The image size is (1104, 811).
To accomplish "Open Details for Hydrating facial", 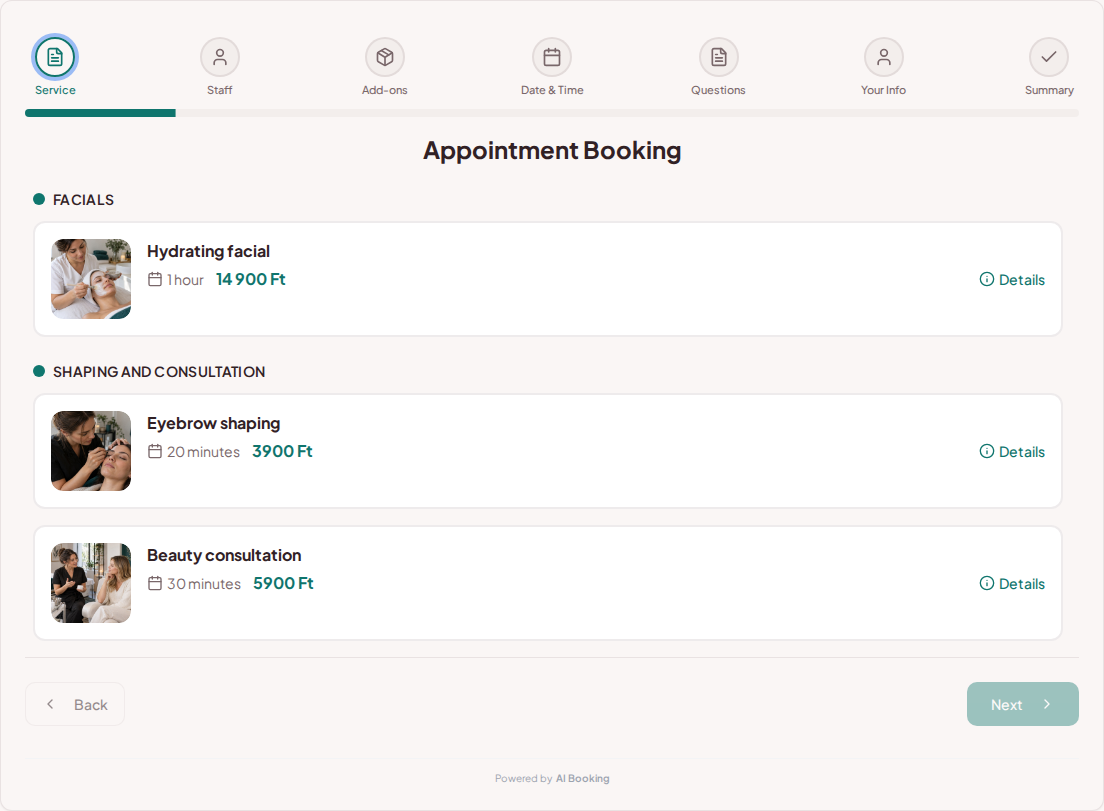I will [x=1012, y=279].
